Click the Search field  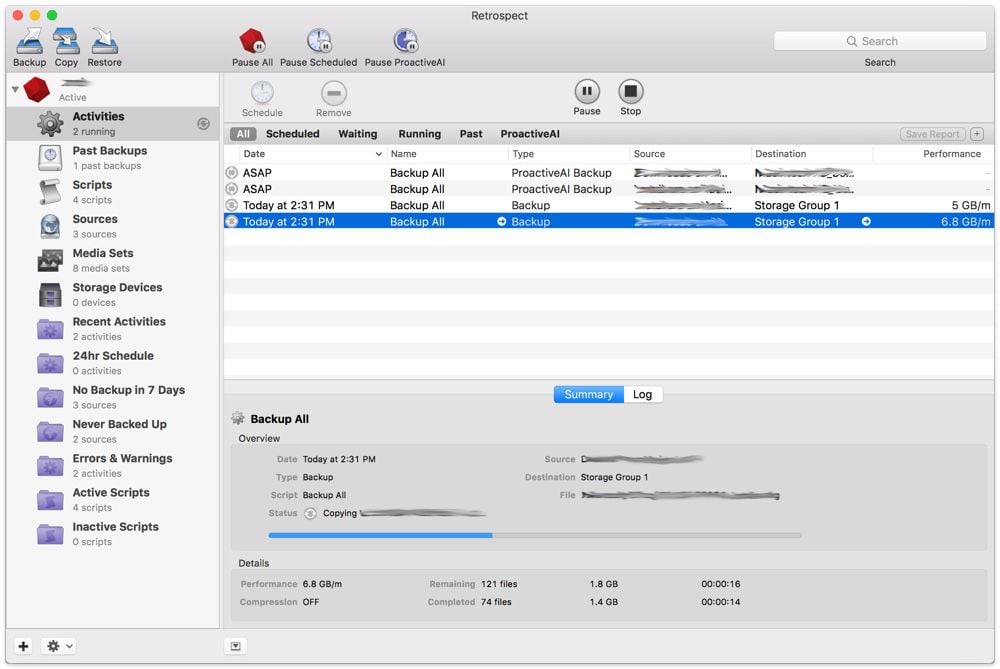point(879,41)
